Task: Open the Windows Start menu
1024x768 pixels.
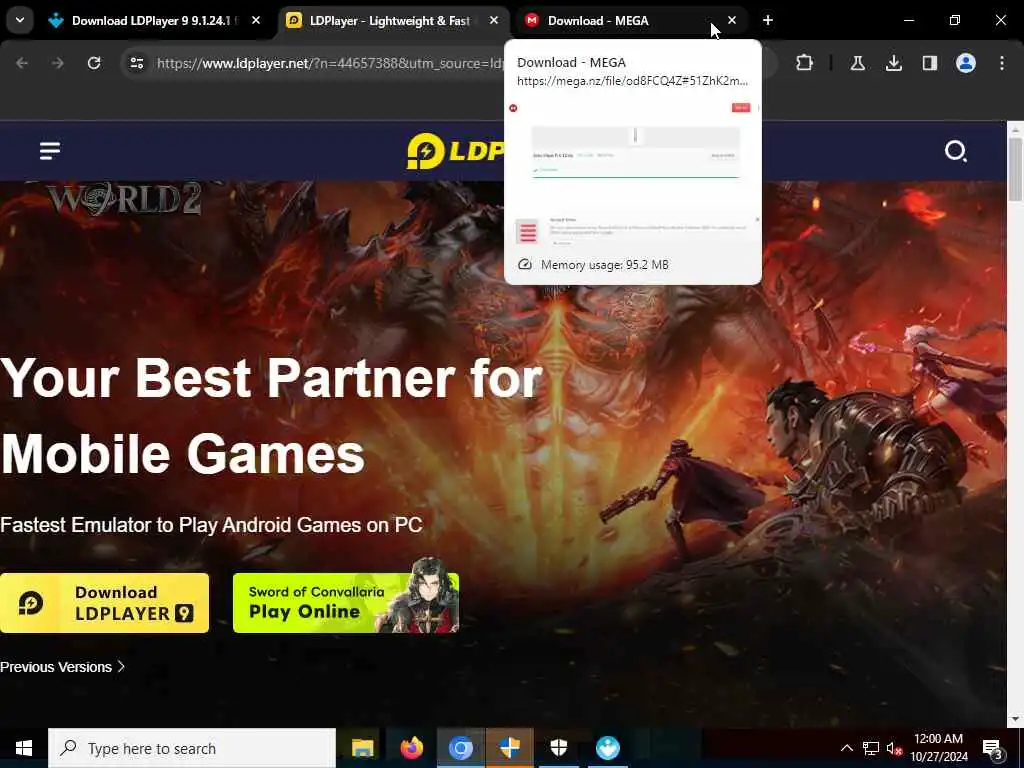Action: [x=24, y=748]
